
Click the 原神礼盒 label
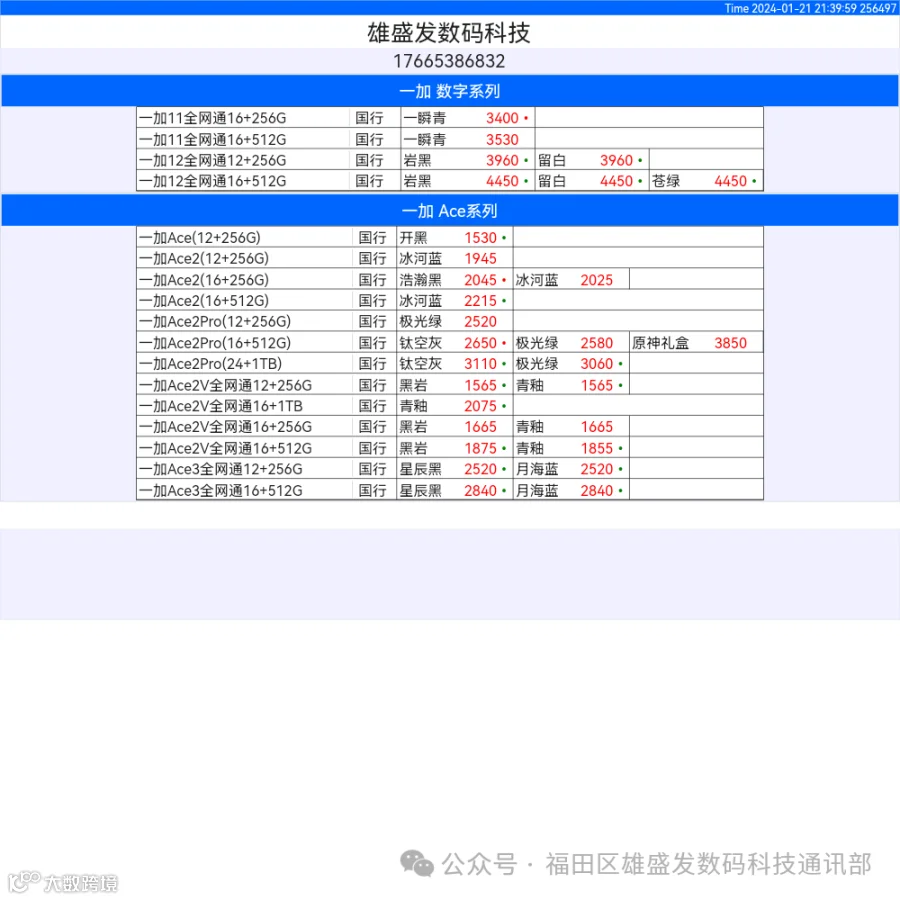tap(660, 343)
